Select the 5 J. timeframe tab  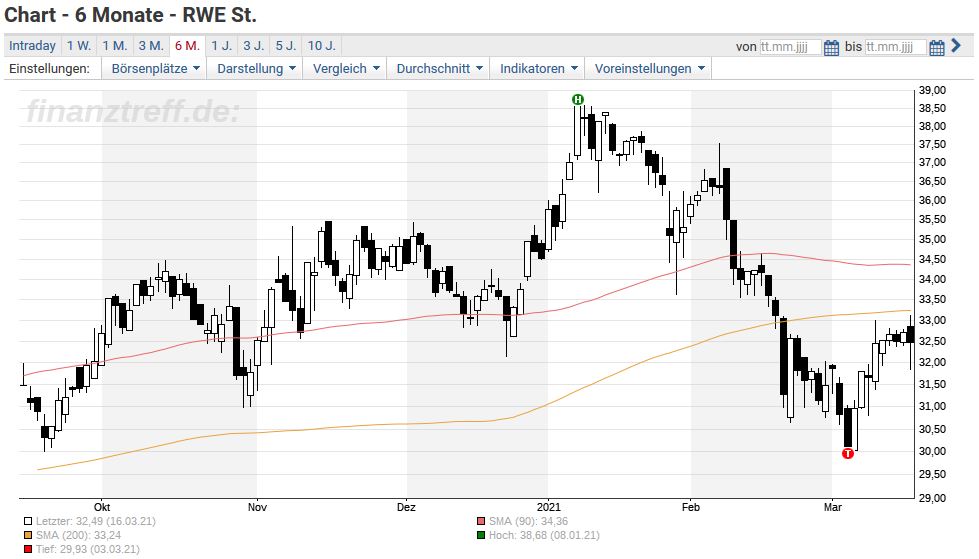pos(286,46)
